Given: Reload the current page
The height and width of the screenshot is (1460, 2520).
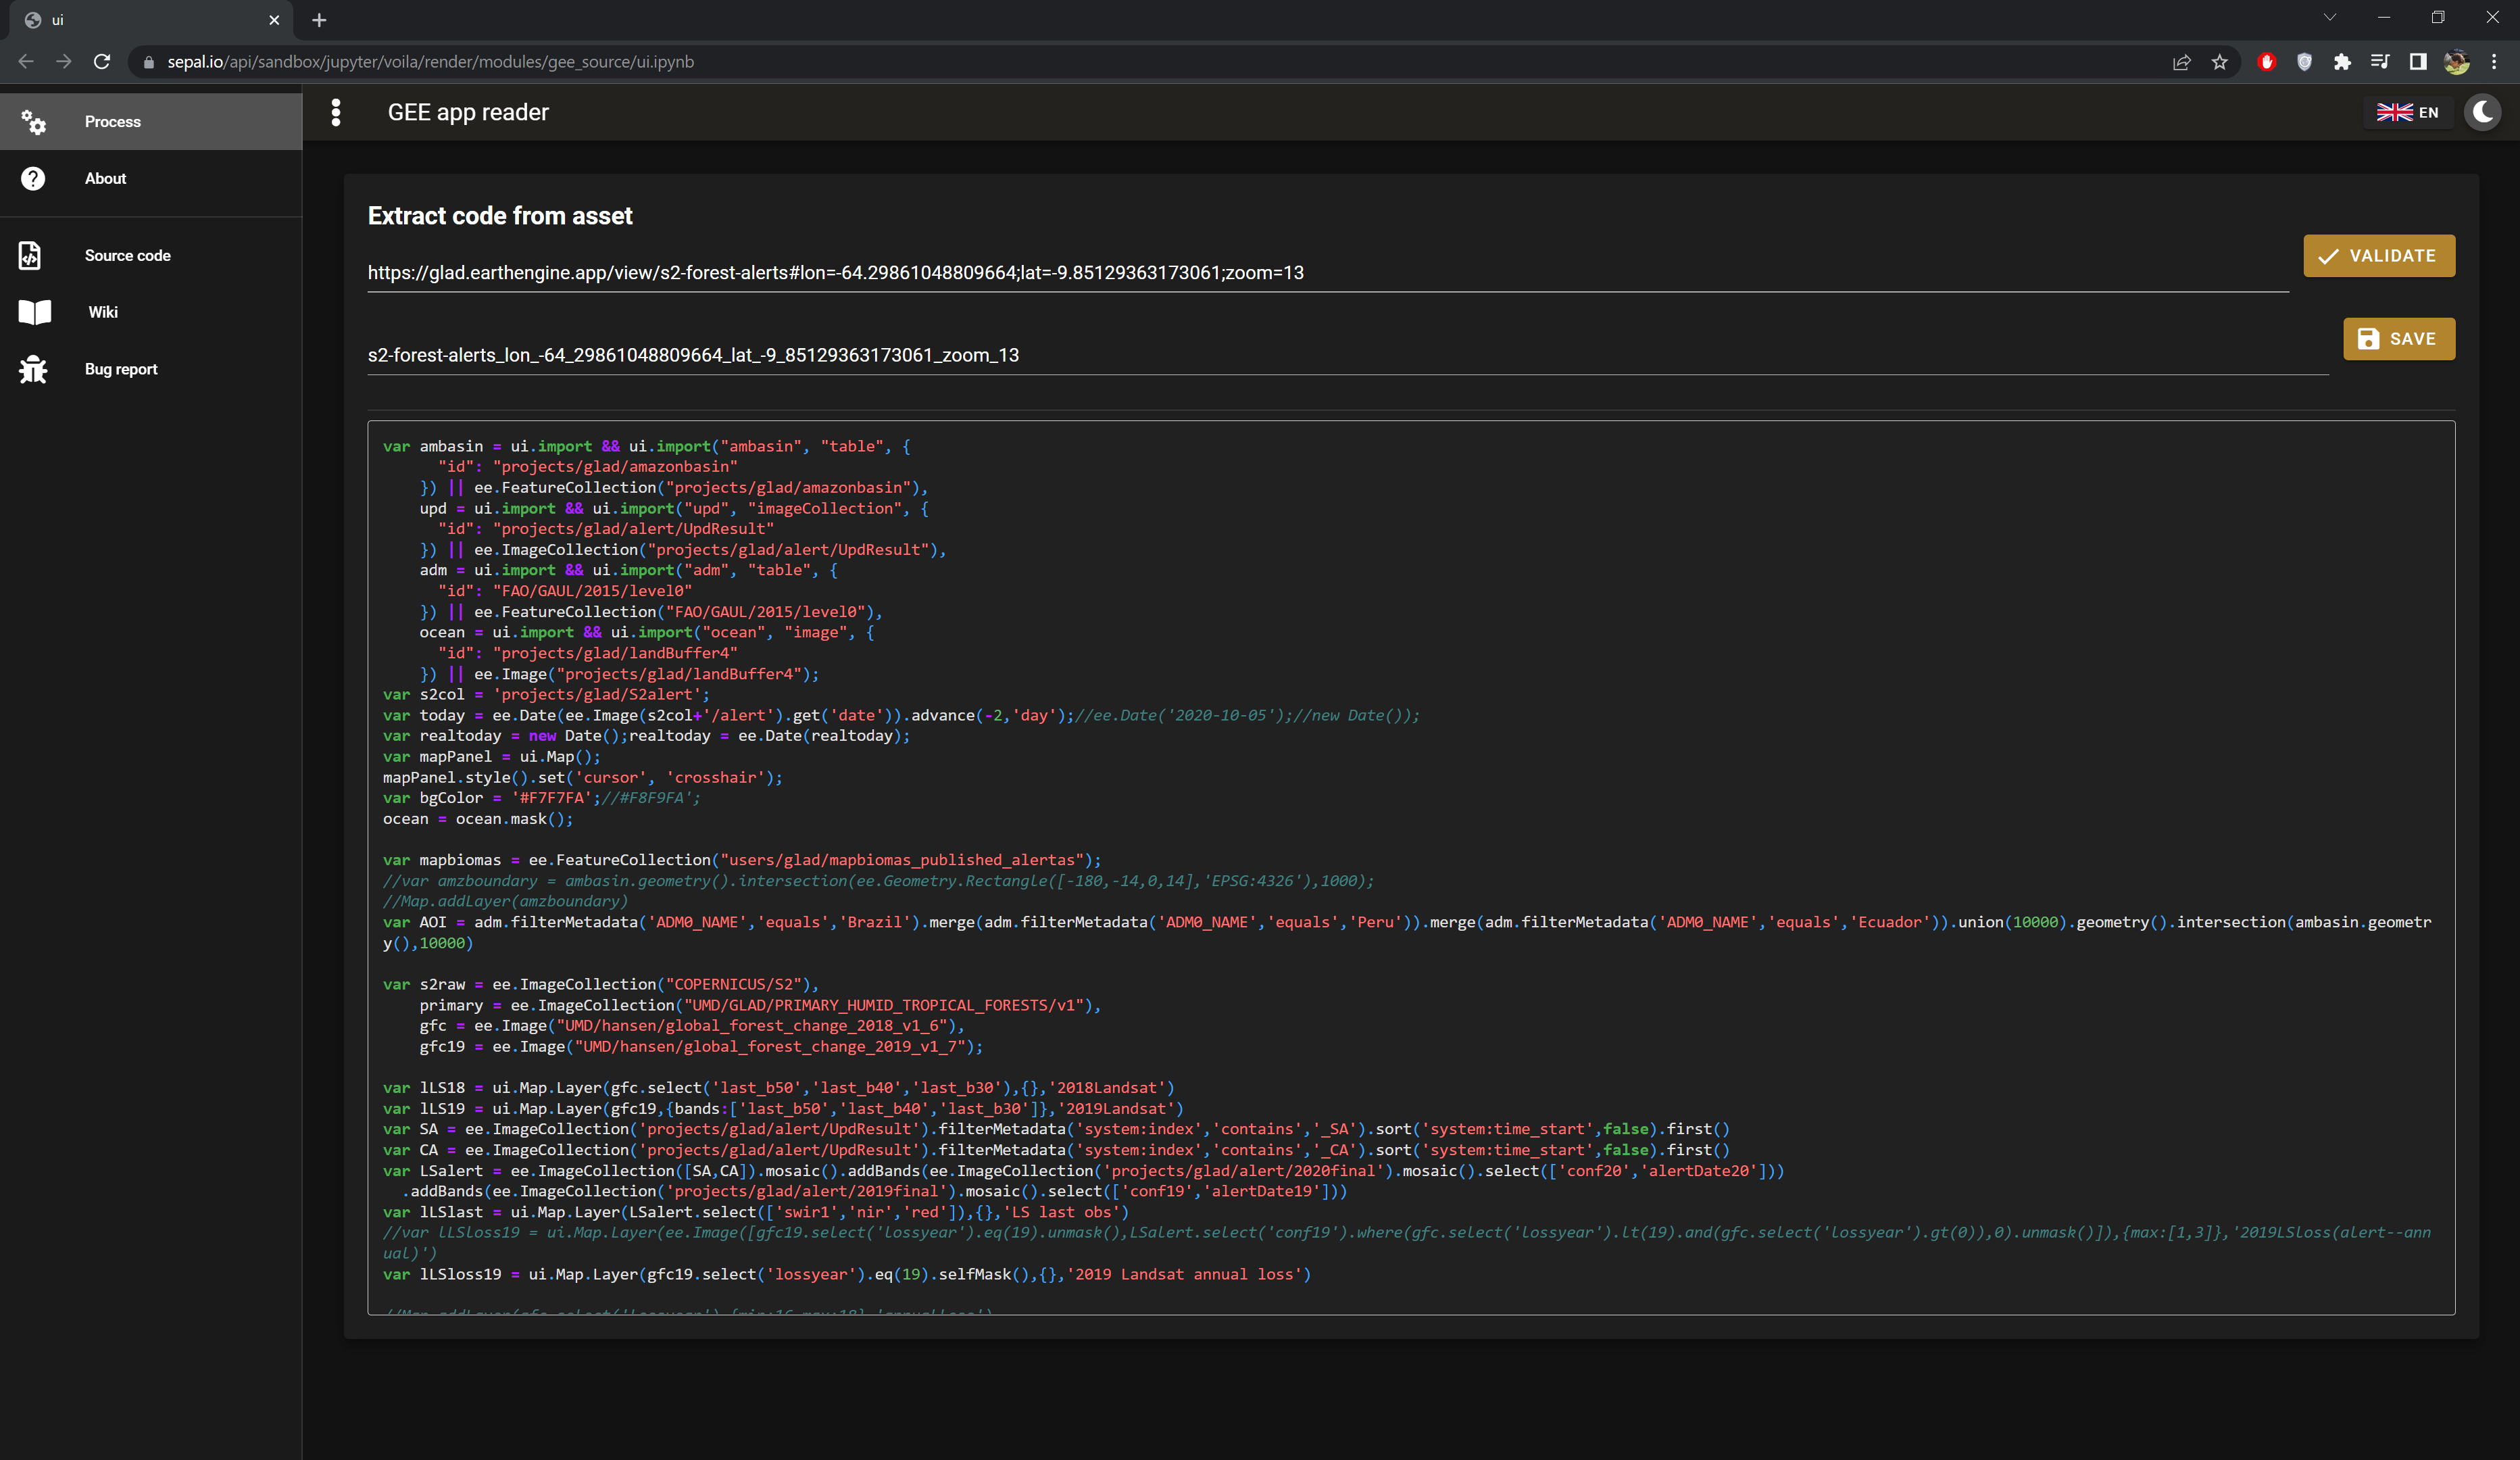Looking at the screenshot, I should [102, 62].
